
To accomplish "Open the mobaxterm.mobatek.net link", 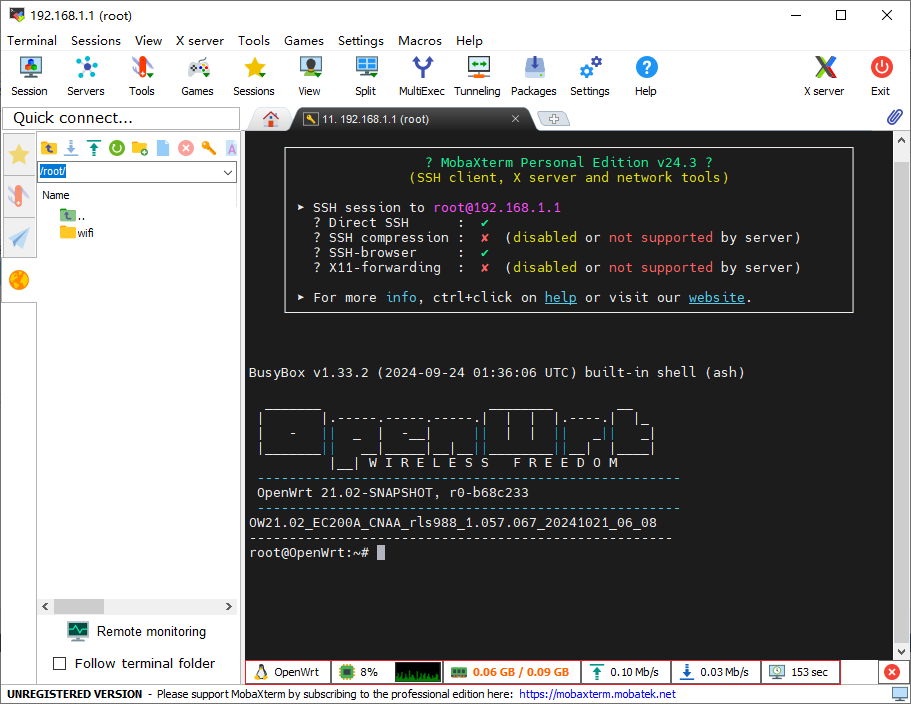I will coord(597,694).
